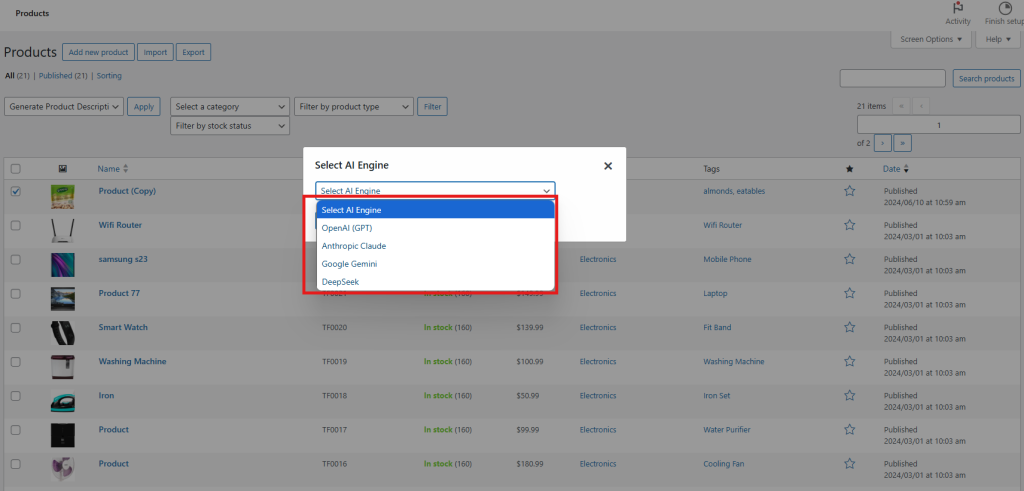Check the Product 77 checkbox
This screenshot has height=491, width=1024.
click(x=16, y=293)
